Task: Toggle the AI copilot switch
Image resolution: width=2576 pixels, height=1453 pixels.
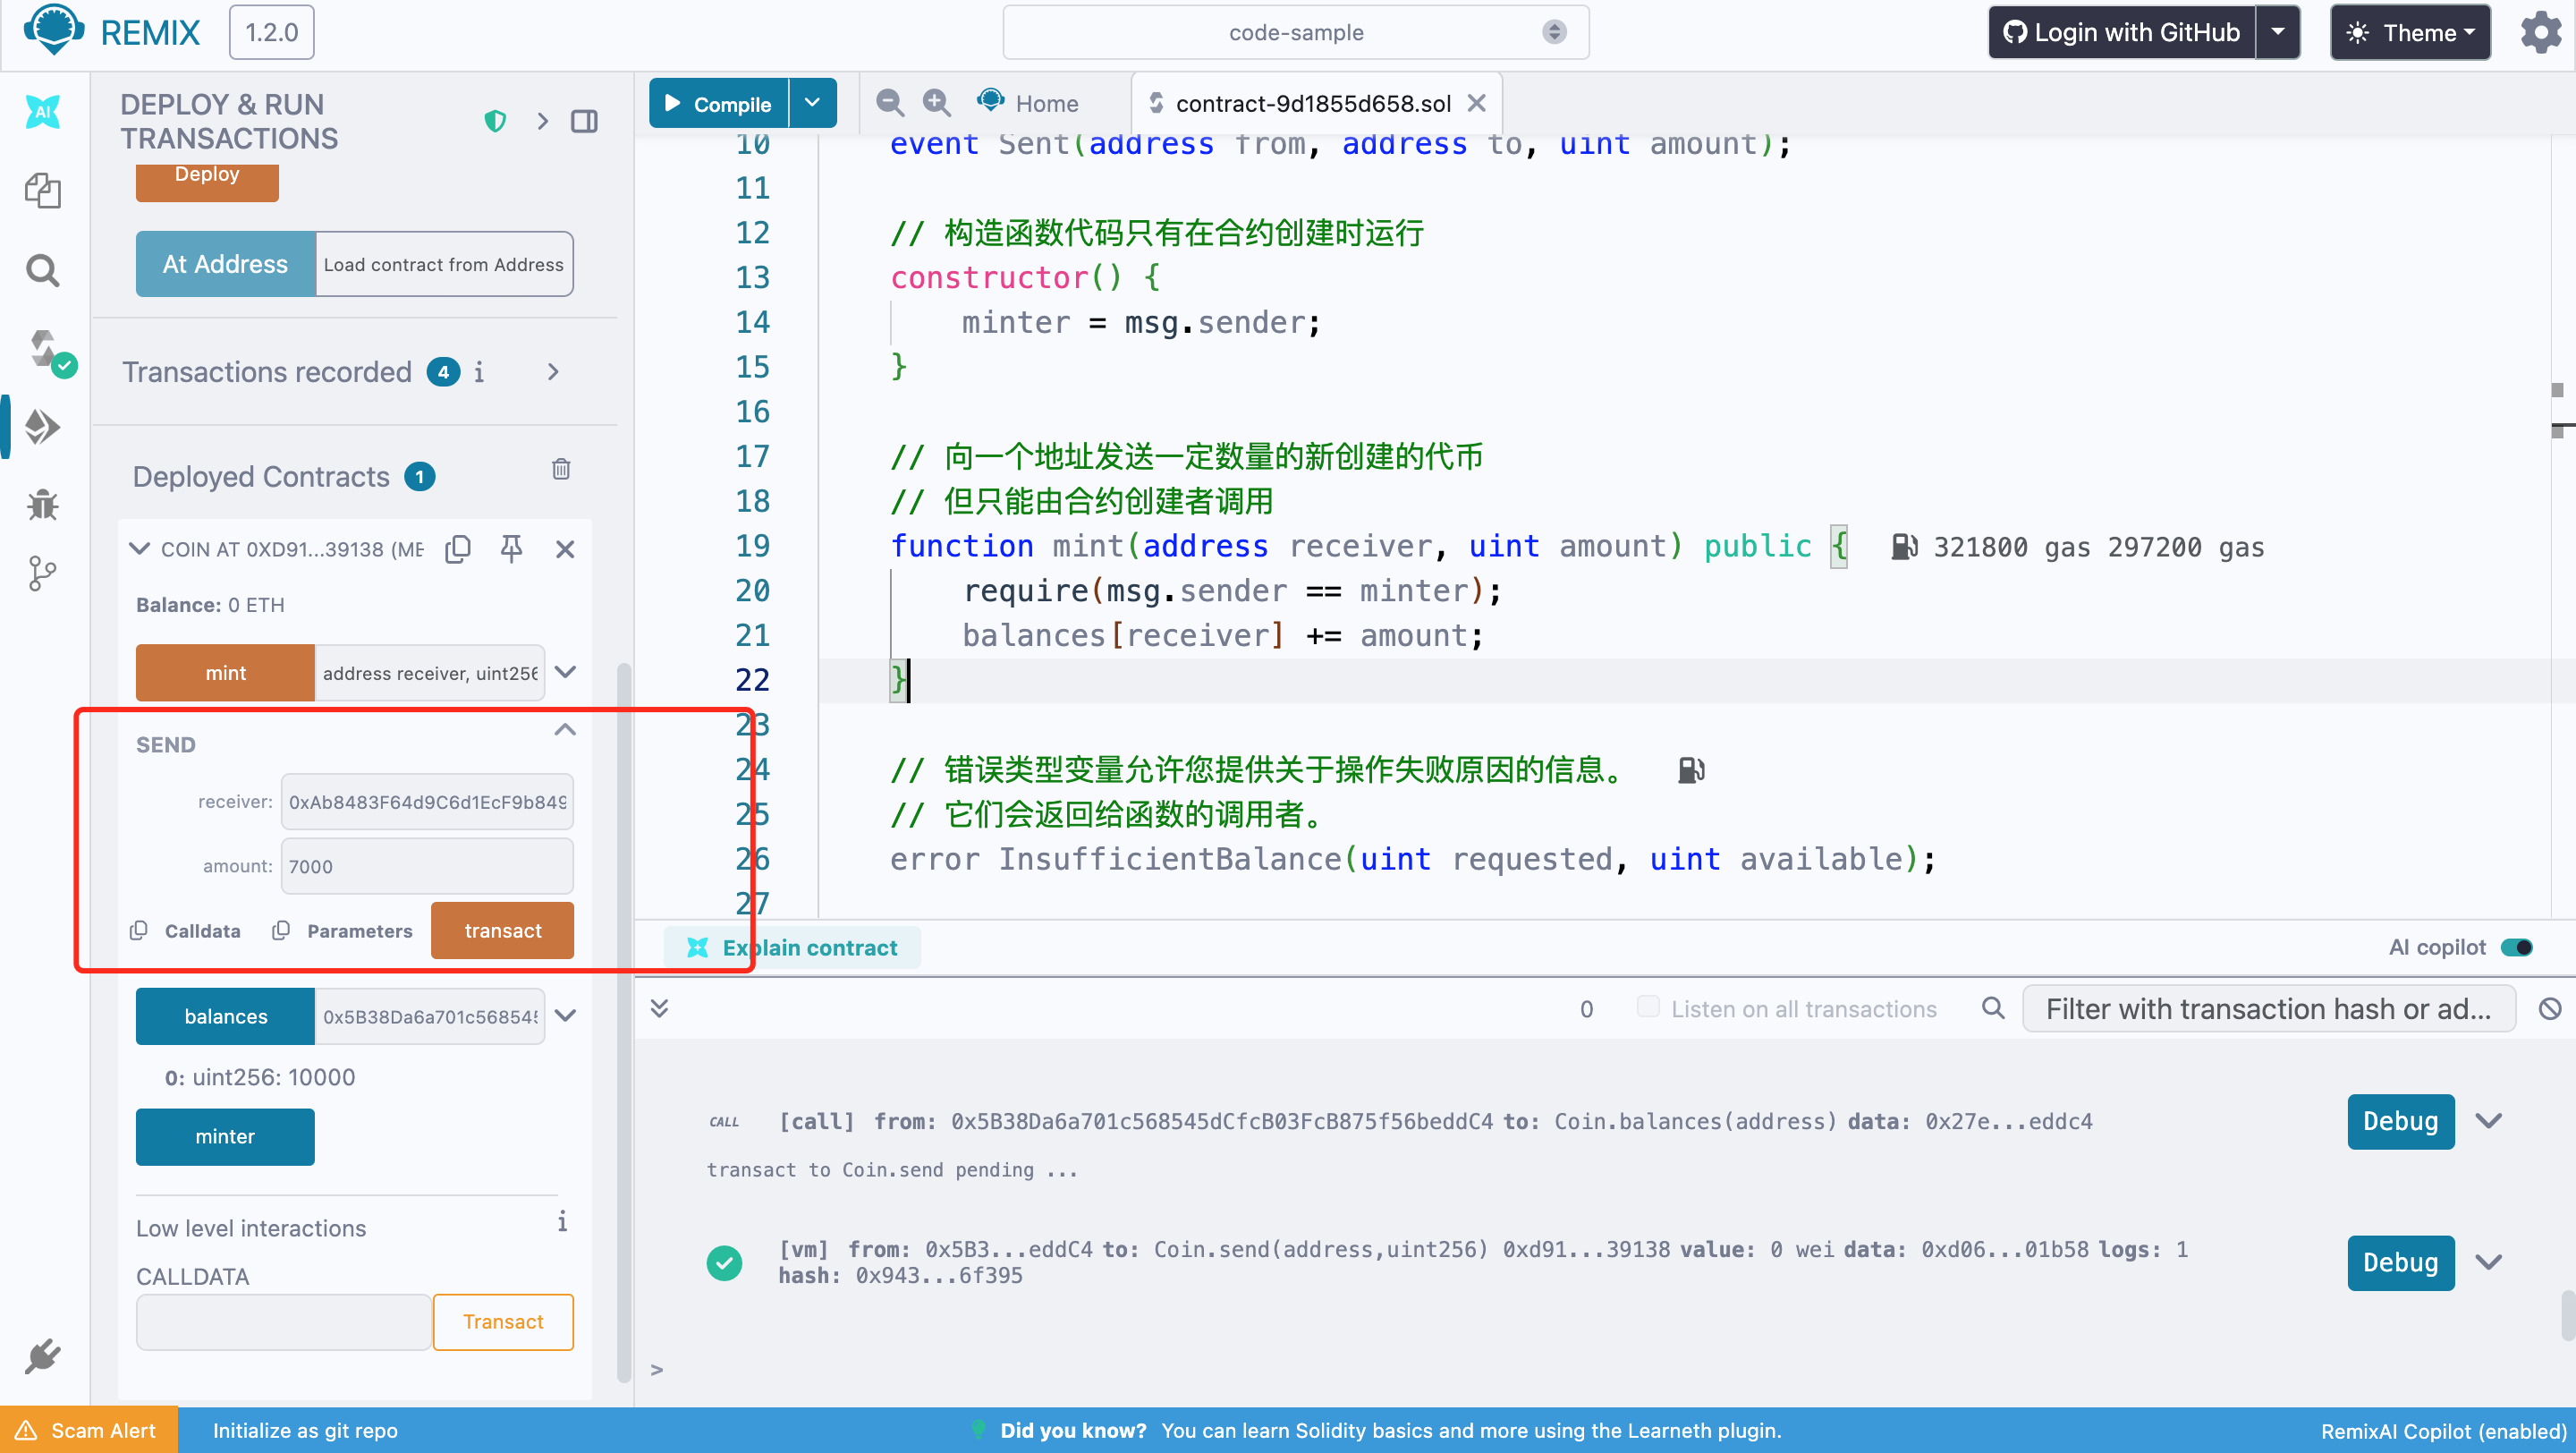Action: 2516,947
